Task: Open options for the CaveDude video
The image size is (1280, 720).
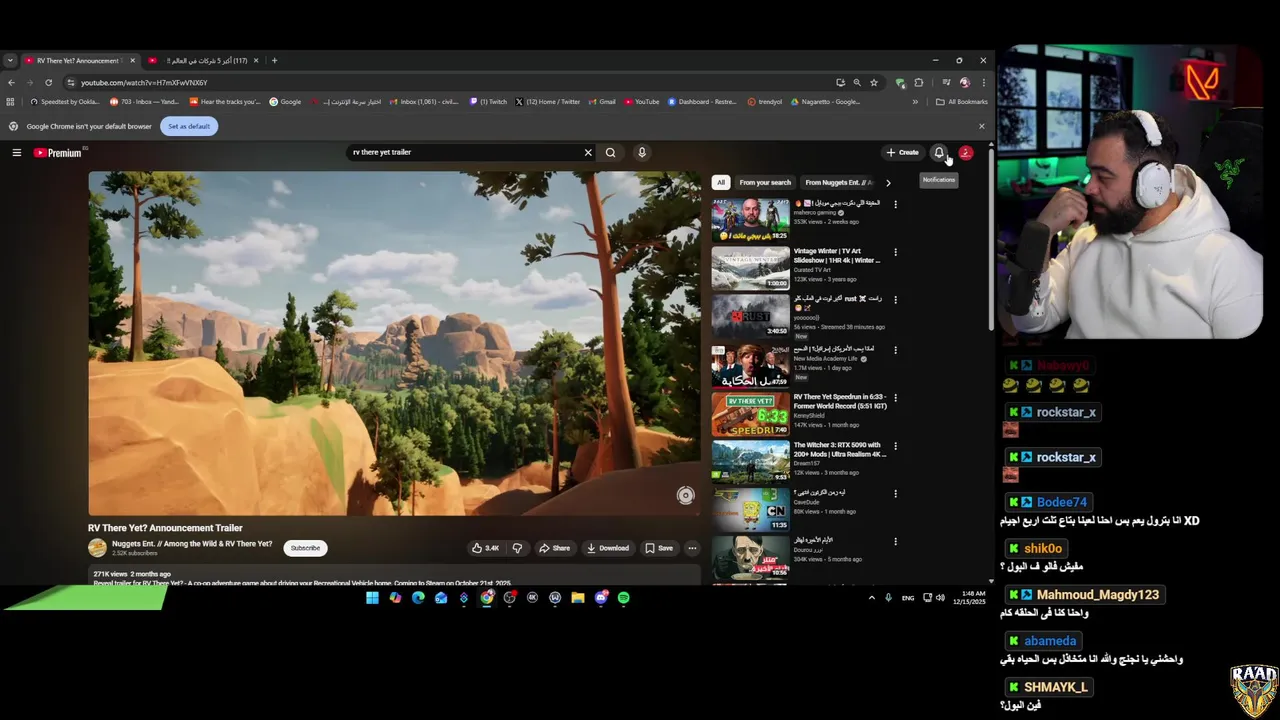Action: tap(895, 494)
